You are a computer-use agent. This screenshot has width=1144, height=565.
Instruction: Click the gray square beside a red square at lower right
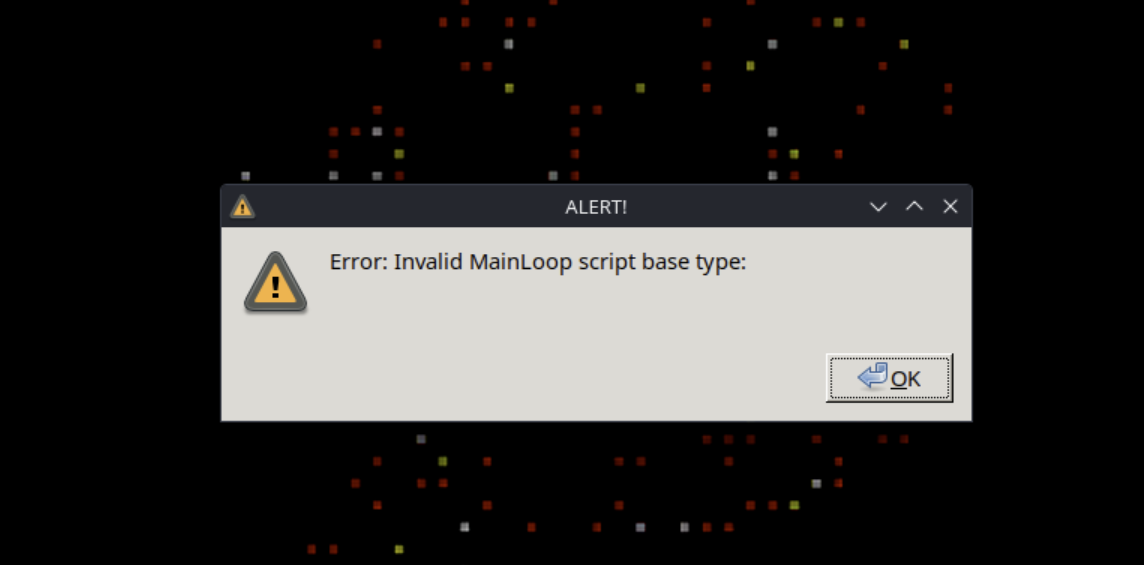point(816,483)
